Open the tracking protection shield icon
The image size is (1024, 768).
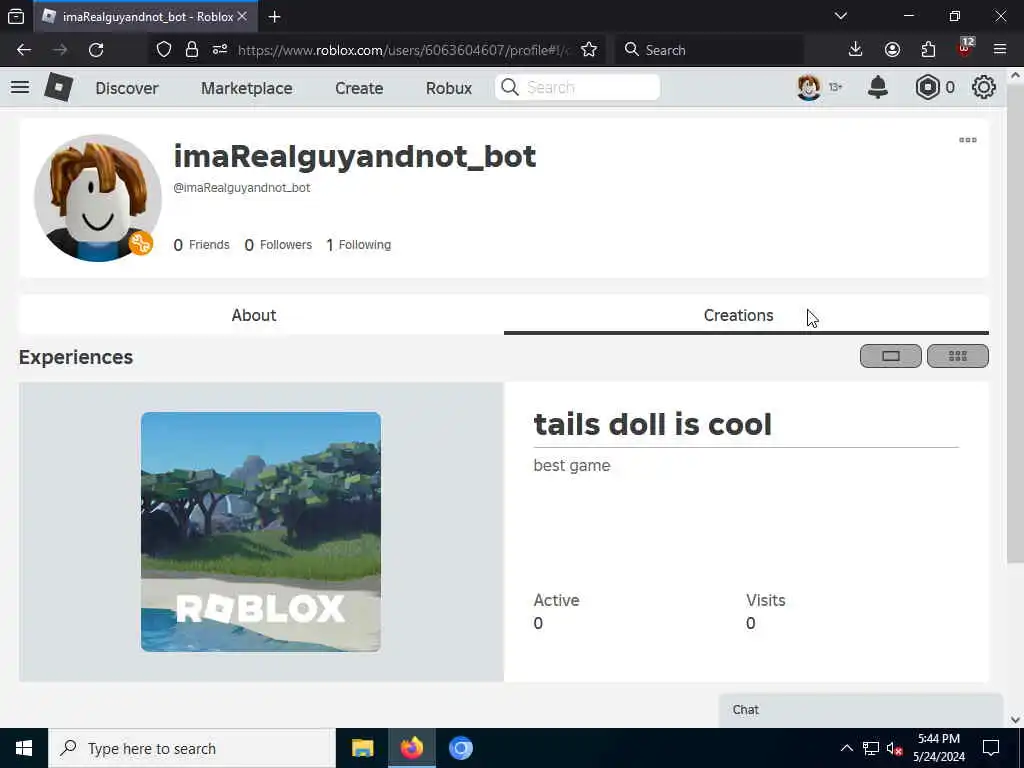click(164, 50)
